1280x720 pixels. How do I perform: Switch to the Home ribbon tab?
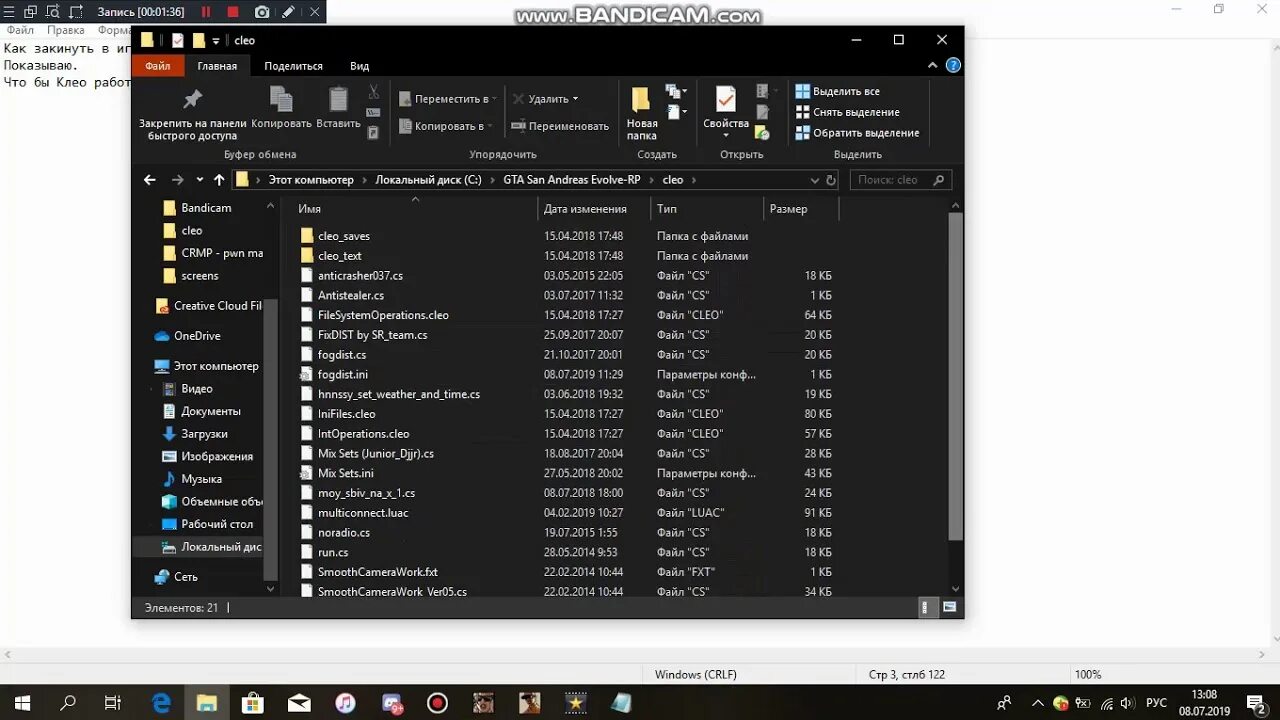[217, 66]
